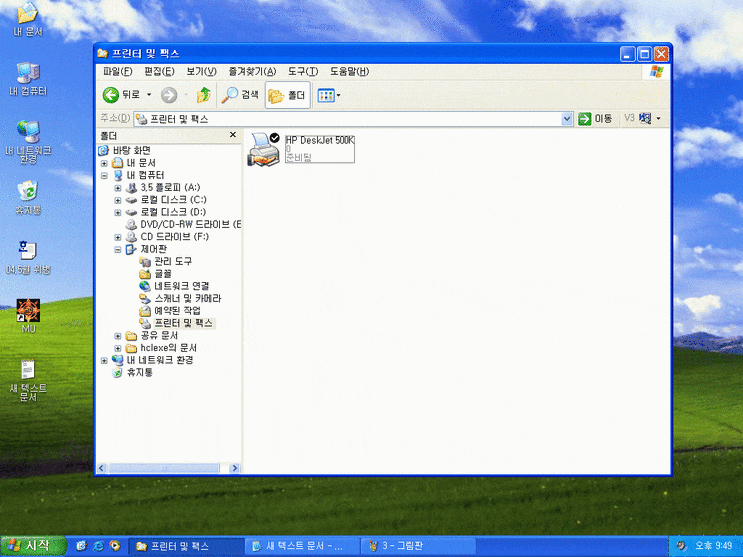
Task: Open the 도구(T) menu
Action: tap(302, 71)
